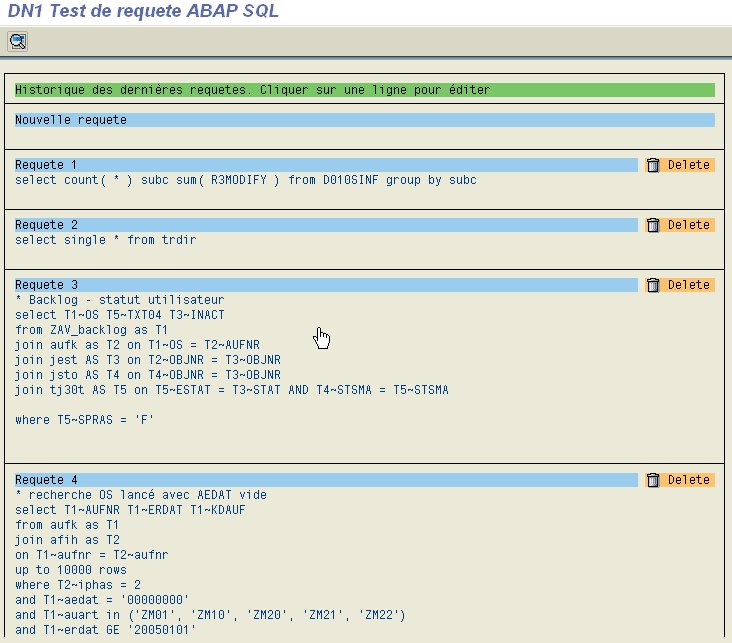
Task: Click the 'where T5~SPRAS = 'F'' line
Action: [84, 420]
